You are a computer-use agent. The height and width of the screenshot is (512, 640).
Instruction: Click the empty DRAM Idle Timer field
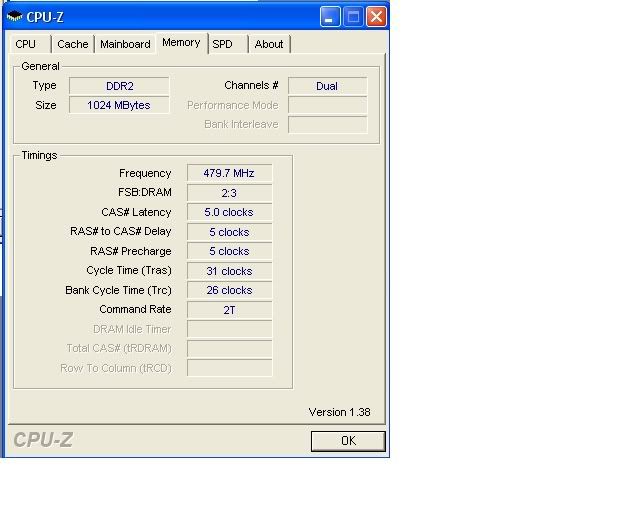coord(229,329)
